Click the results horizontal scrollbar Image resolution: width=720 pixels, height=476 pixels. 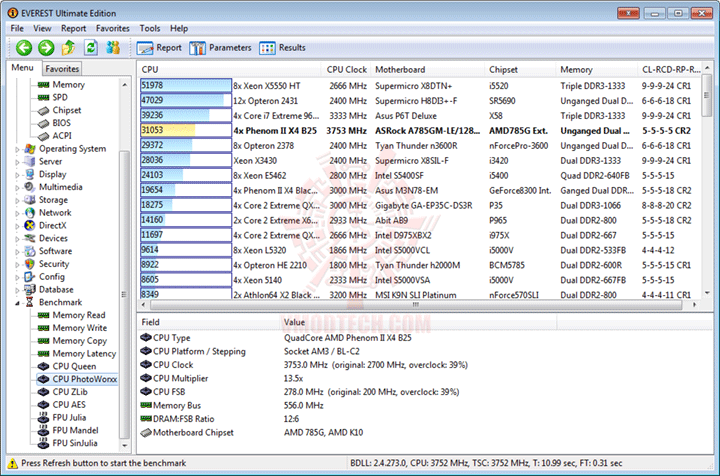pos(416,305)
